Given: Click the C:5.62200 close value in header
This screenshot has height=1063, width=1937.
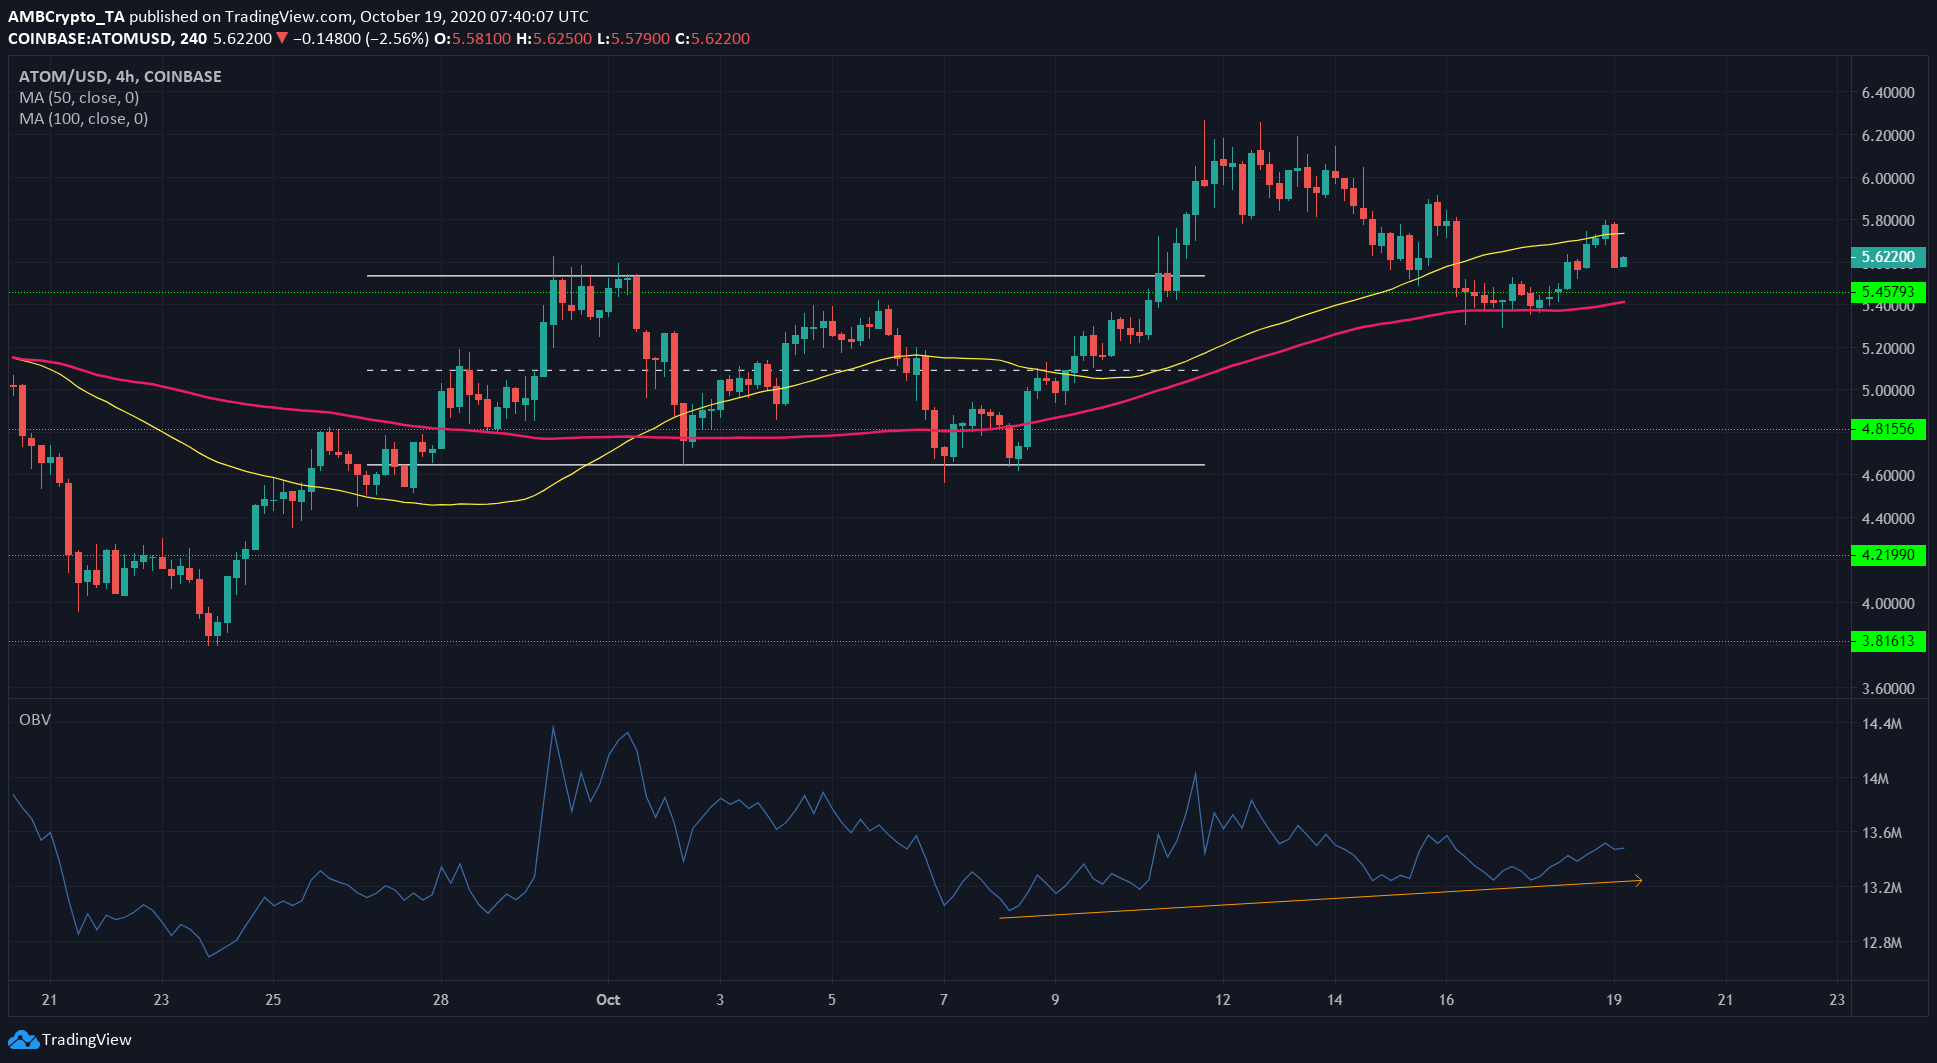Looking at the screenshot, I should pyautogui.click(x=712, y=39).
